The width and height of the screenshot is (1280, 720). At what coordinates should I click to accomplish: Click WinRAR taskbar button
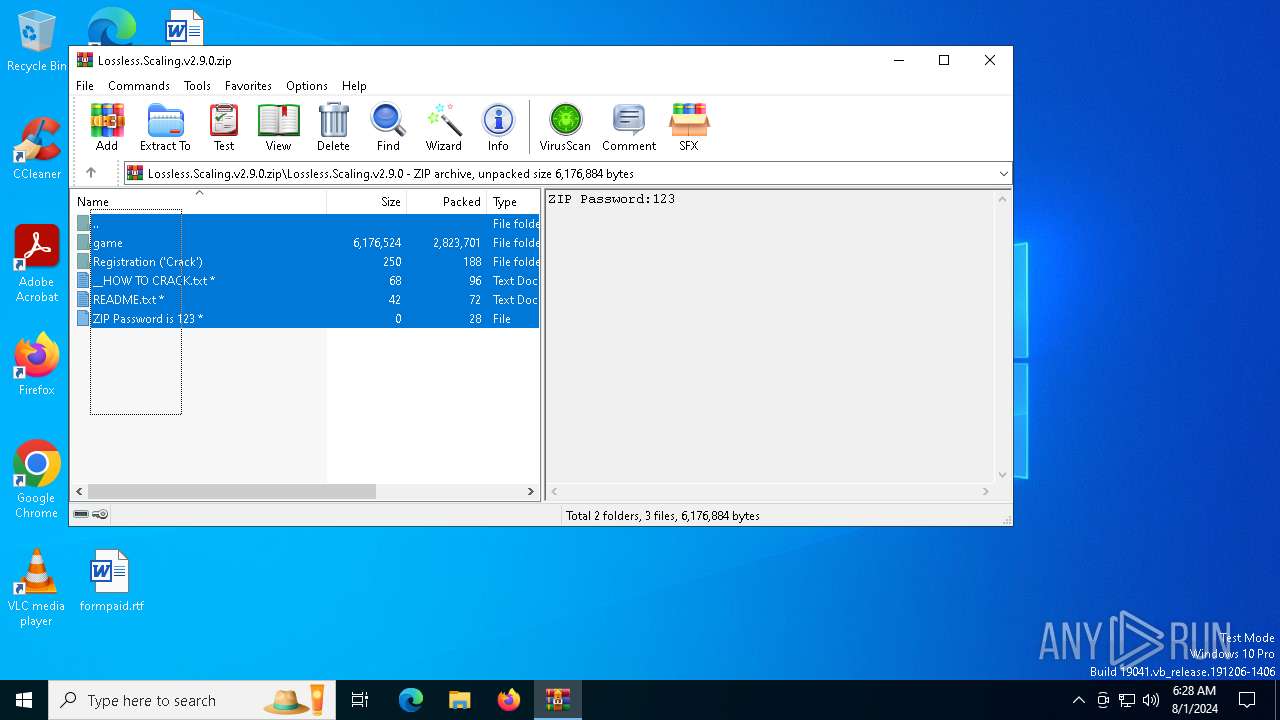[x=558, y=700]
